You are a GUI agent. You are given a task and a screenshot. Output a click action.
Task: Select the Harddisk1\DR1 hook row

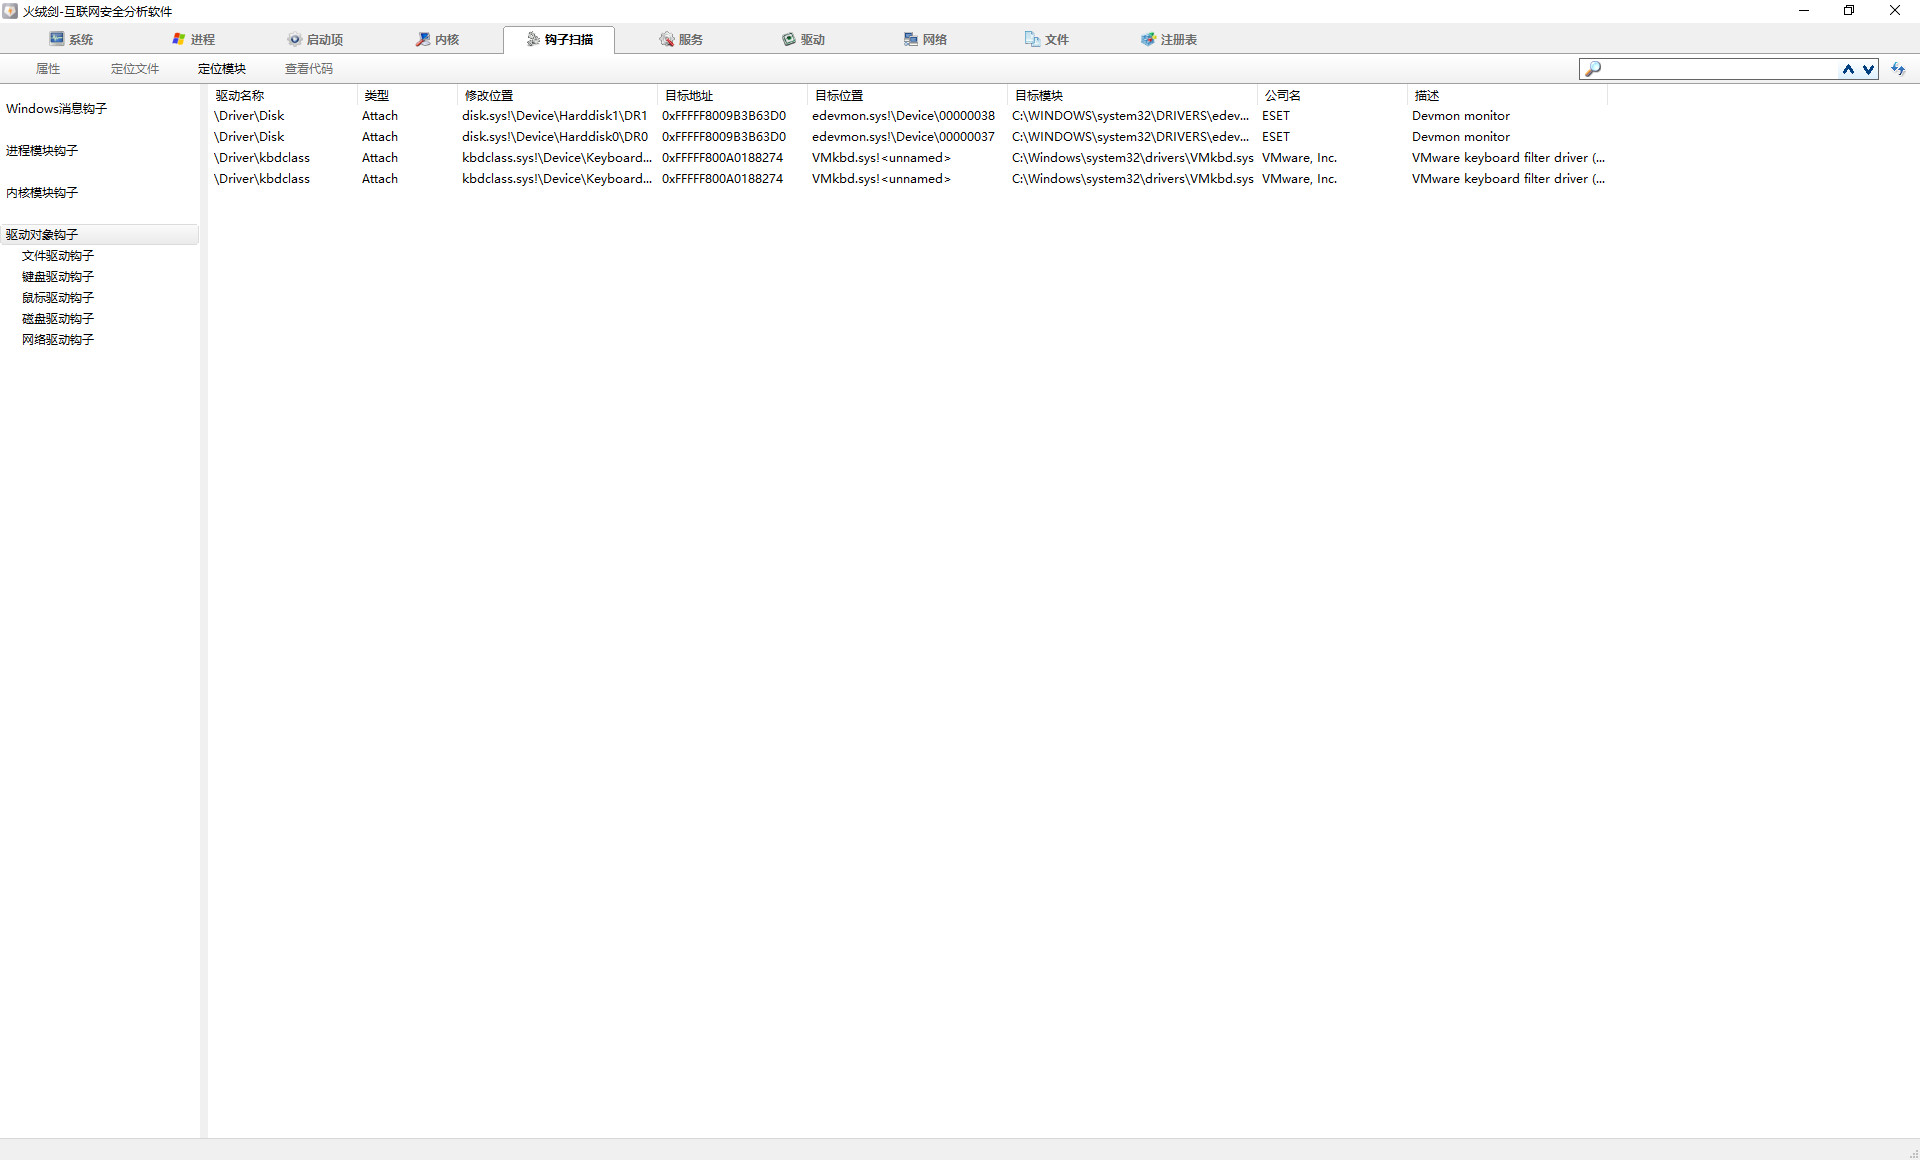(554, 116)
